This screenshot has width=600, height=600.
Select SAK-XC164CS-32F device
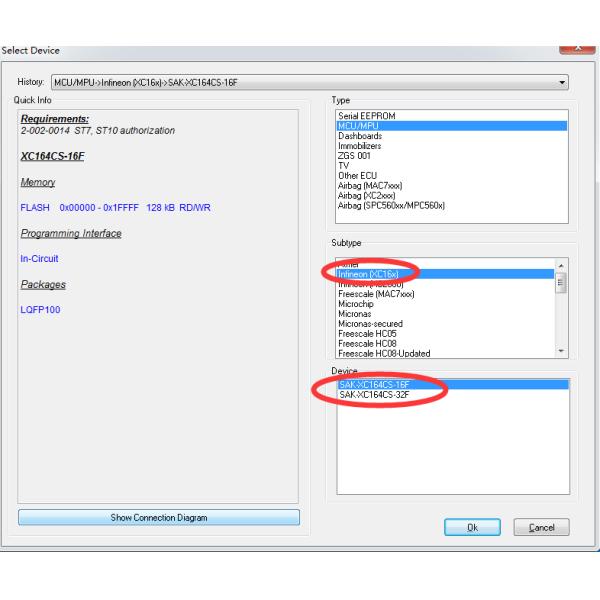(374, 394)
